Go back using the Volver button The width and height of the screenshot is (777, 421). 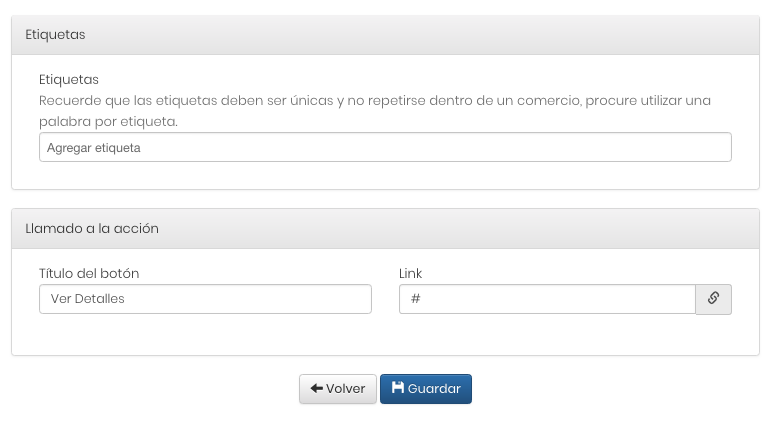337,389
